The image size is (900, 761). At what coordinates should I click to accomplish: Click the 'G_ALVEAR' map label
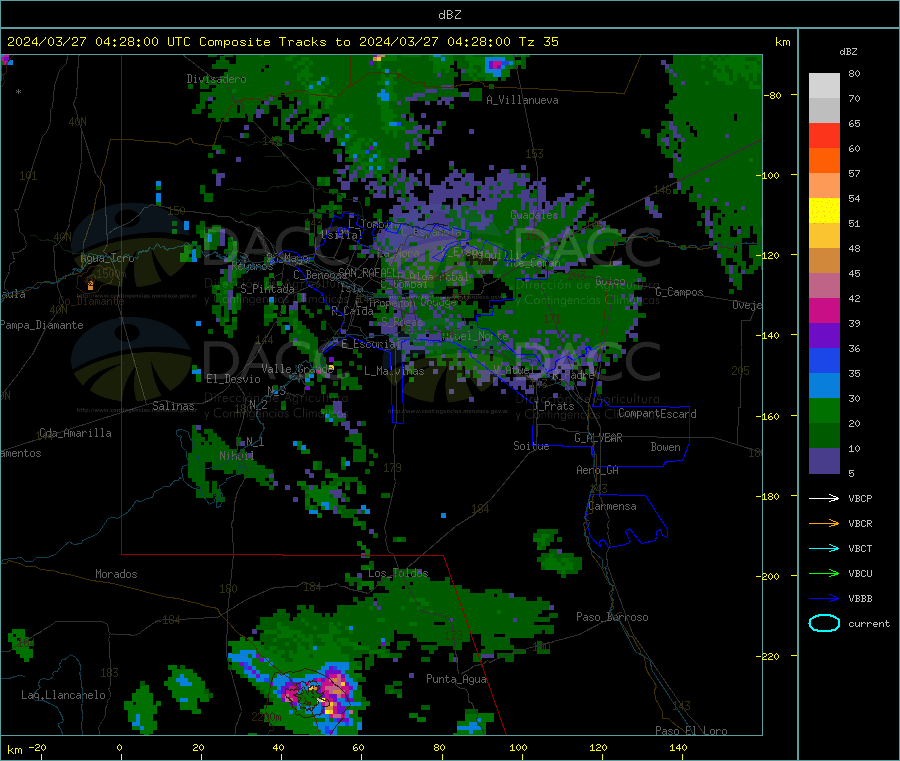click(x=598, y=438)
